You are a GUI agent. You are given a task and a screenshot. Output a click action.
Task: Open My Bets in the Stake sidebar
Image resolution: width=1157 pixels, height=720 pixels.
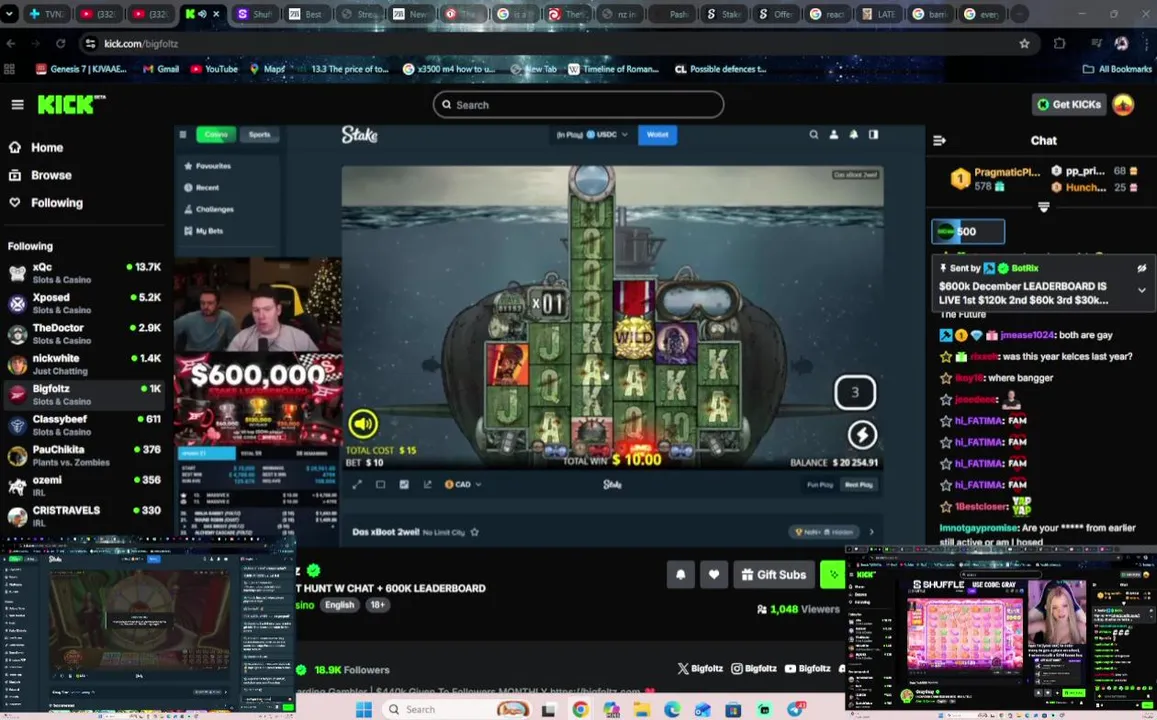tap(204, 231)
